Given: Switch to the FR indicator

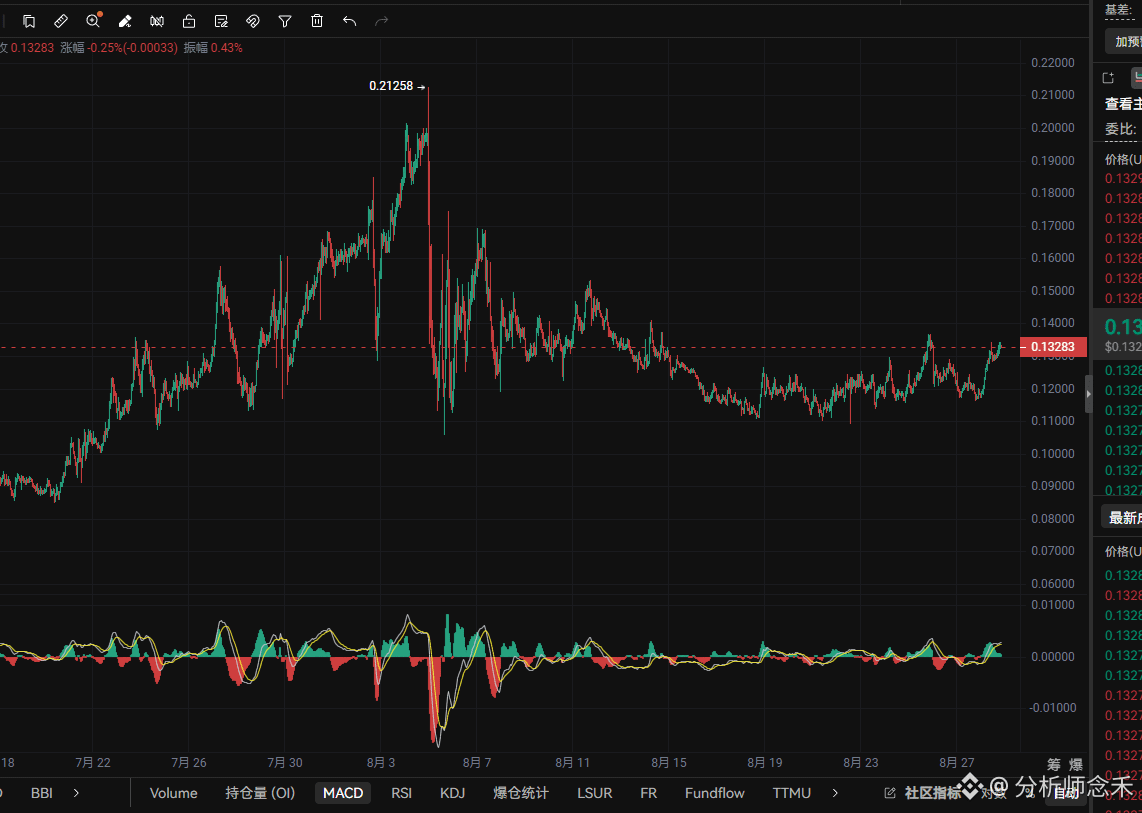Looking at the screenshot, I should tap(648, 793).
